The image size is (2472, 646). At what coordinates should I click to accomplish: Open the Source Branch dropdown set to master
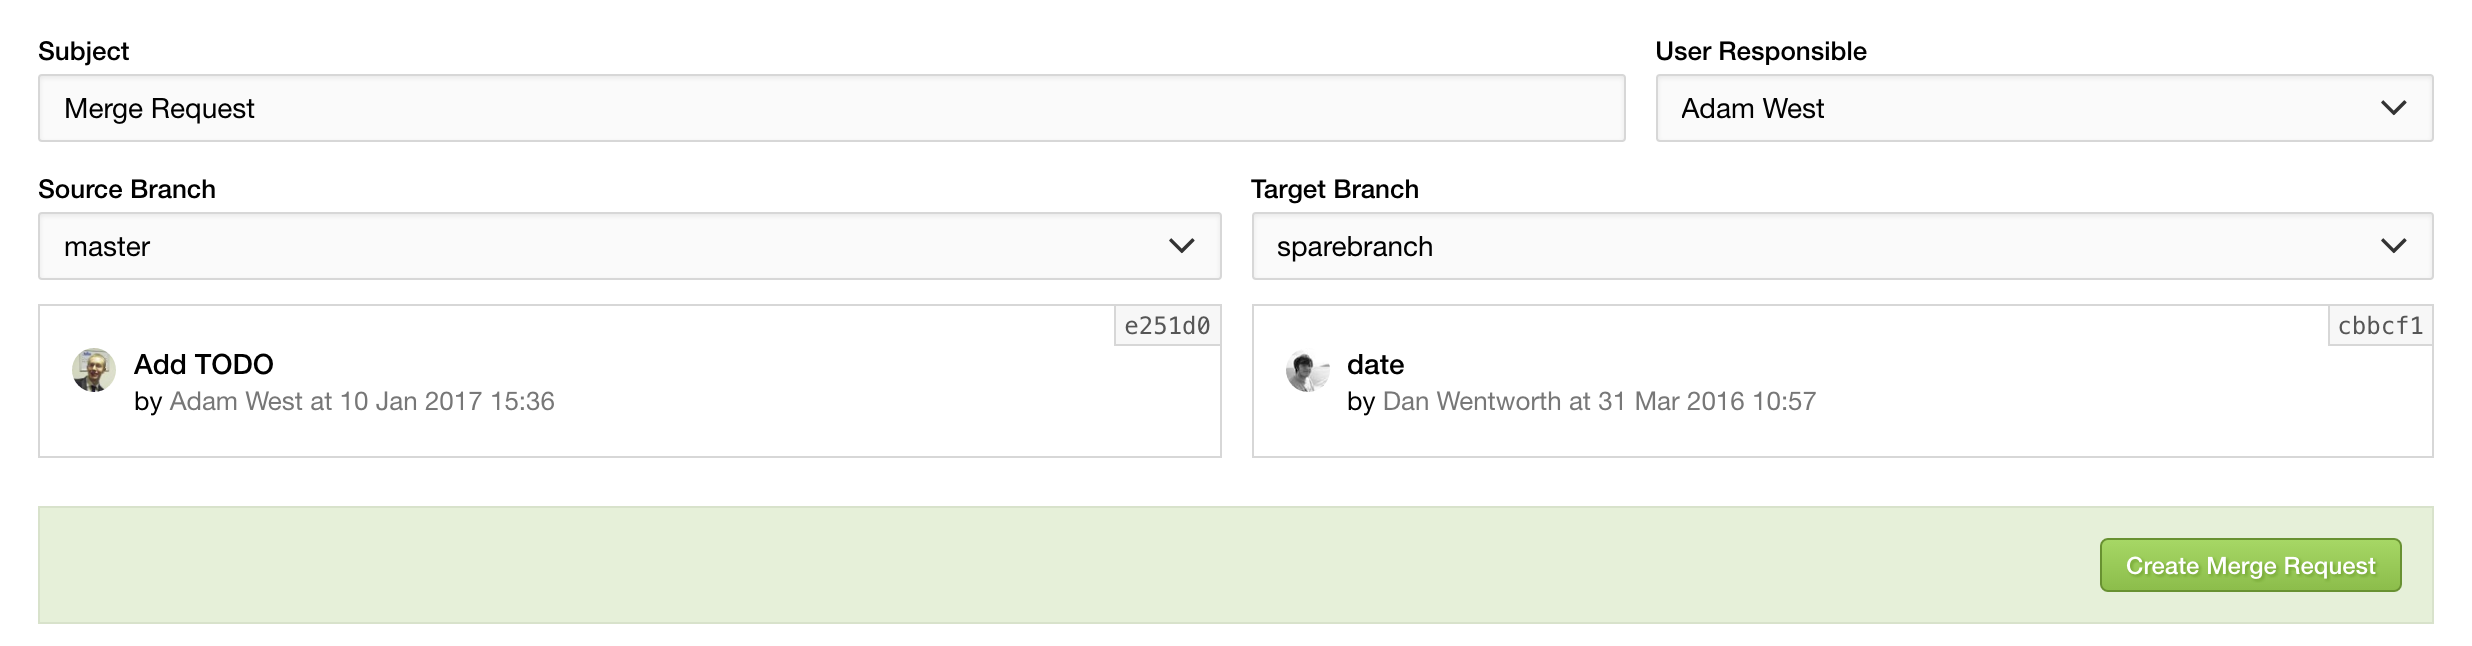[x=630, y=246]
